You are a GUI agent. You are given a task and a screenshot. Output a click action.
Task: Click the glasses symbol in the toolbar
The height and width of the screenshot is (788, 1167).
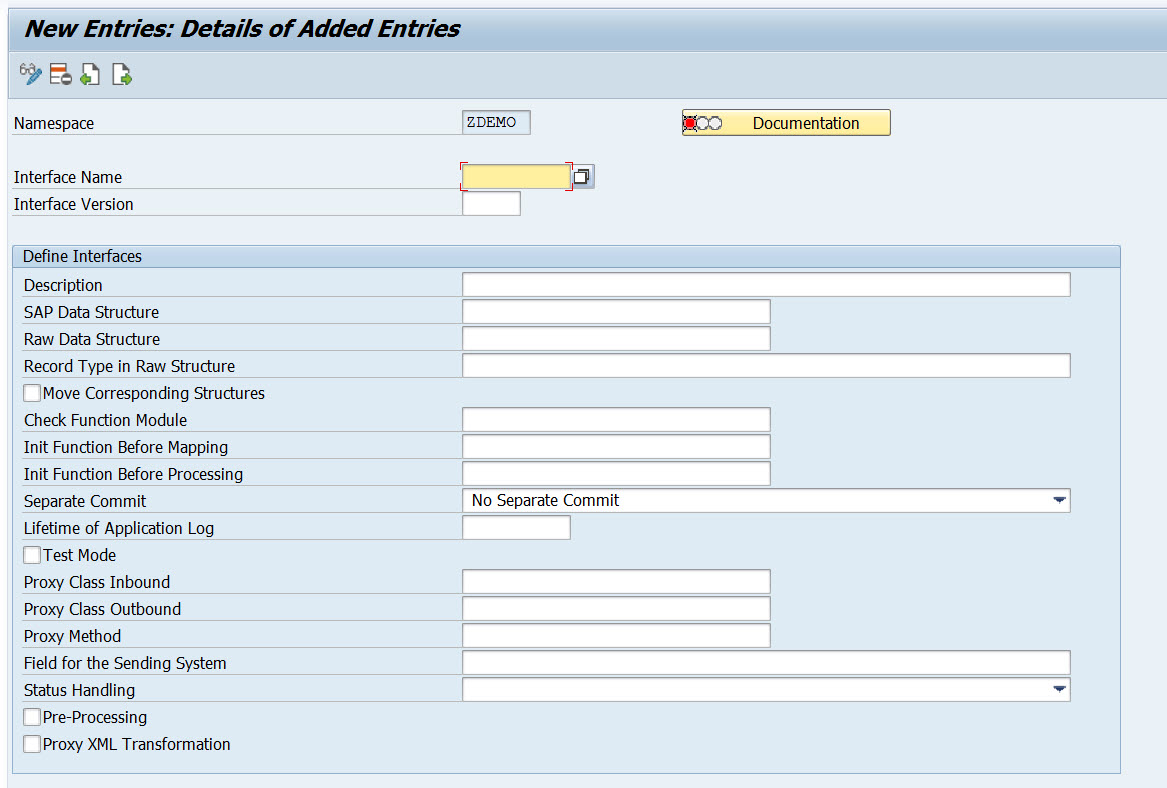pyautogui.click(x=25, y=70)
